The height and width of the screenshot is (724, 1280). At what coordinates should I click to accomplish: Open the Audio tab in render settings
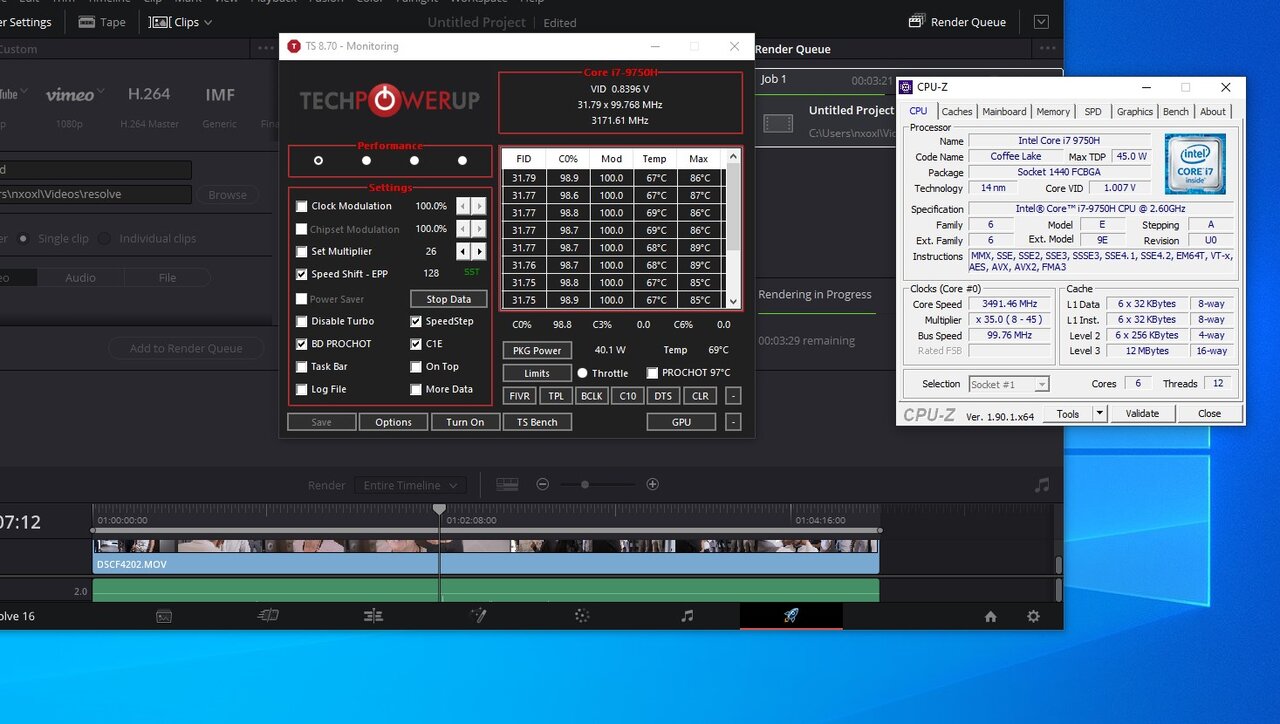click(x=81, y=278)
